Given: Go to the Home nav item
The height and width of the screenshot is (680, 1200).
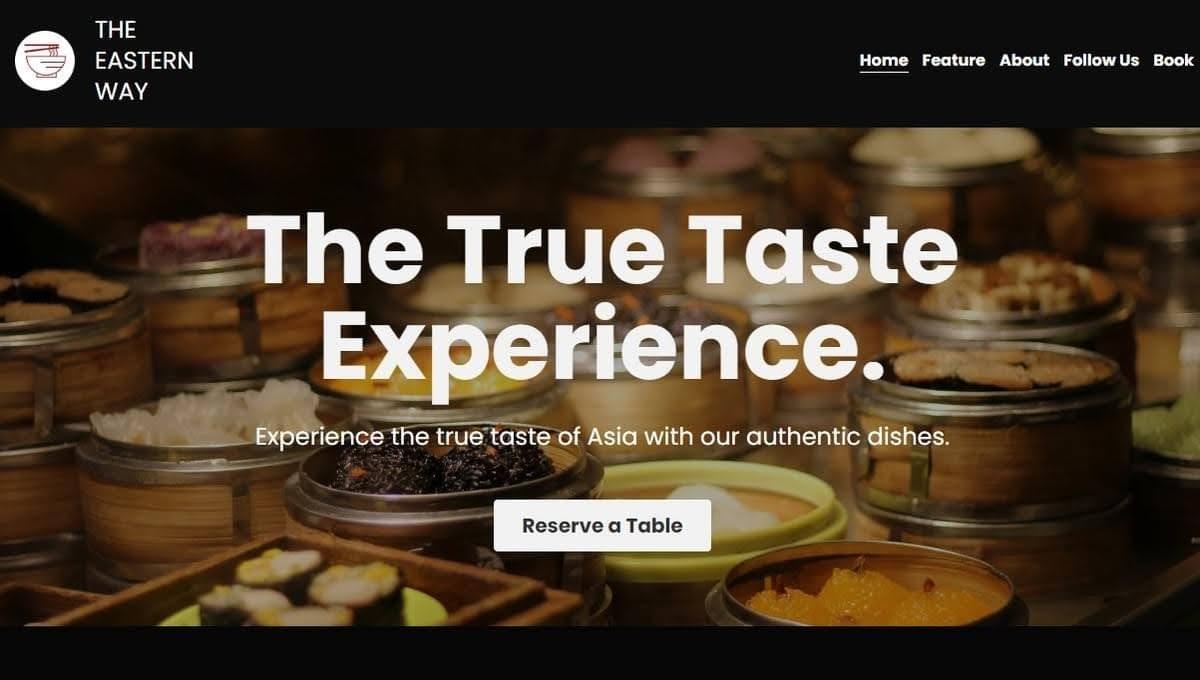Looking at the screenshot, I should pyautogui.click(x=884, y=60).
